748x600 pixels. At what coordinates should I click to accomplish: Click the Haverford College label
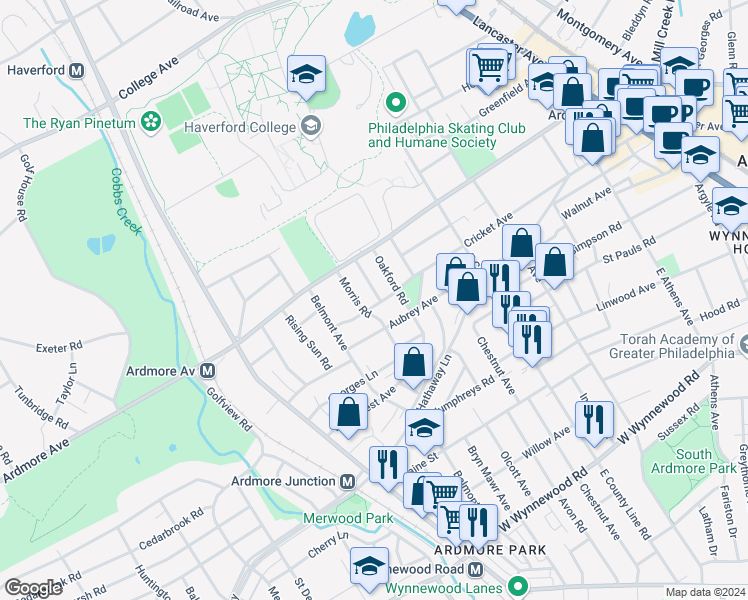[x=240, y=127]
